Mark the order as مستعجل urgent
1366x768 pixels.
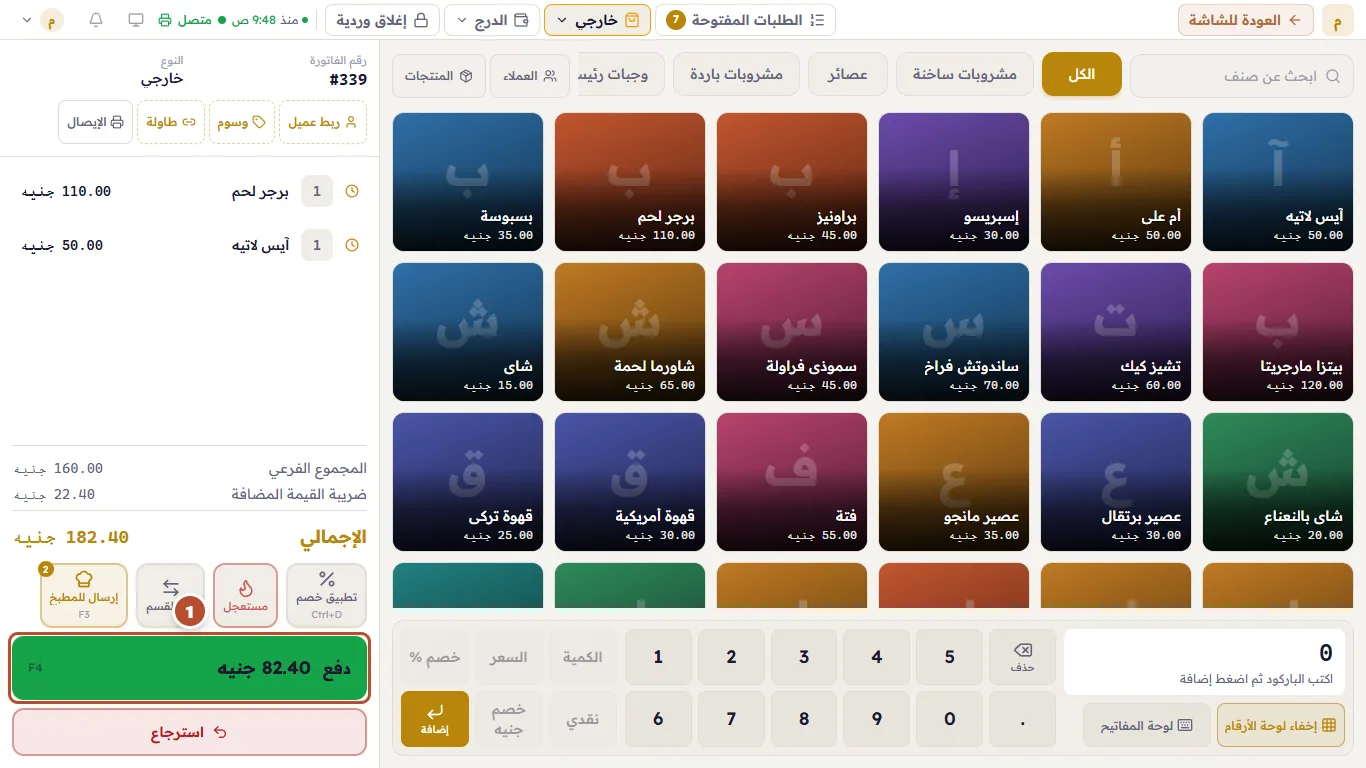(x=246, y=596)
